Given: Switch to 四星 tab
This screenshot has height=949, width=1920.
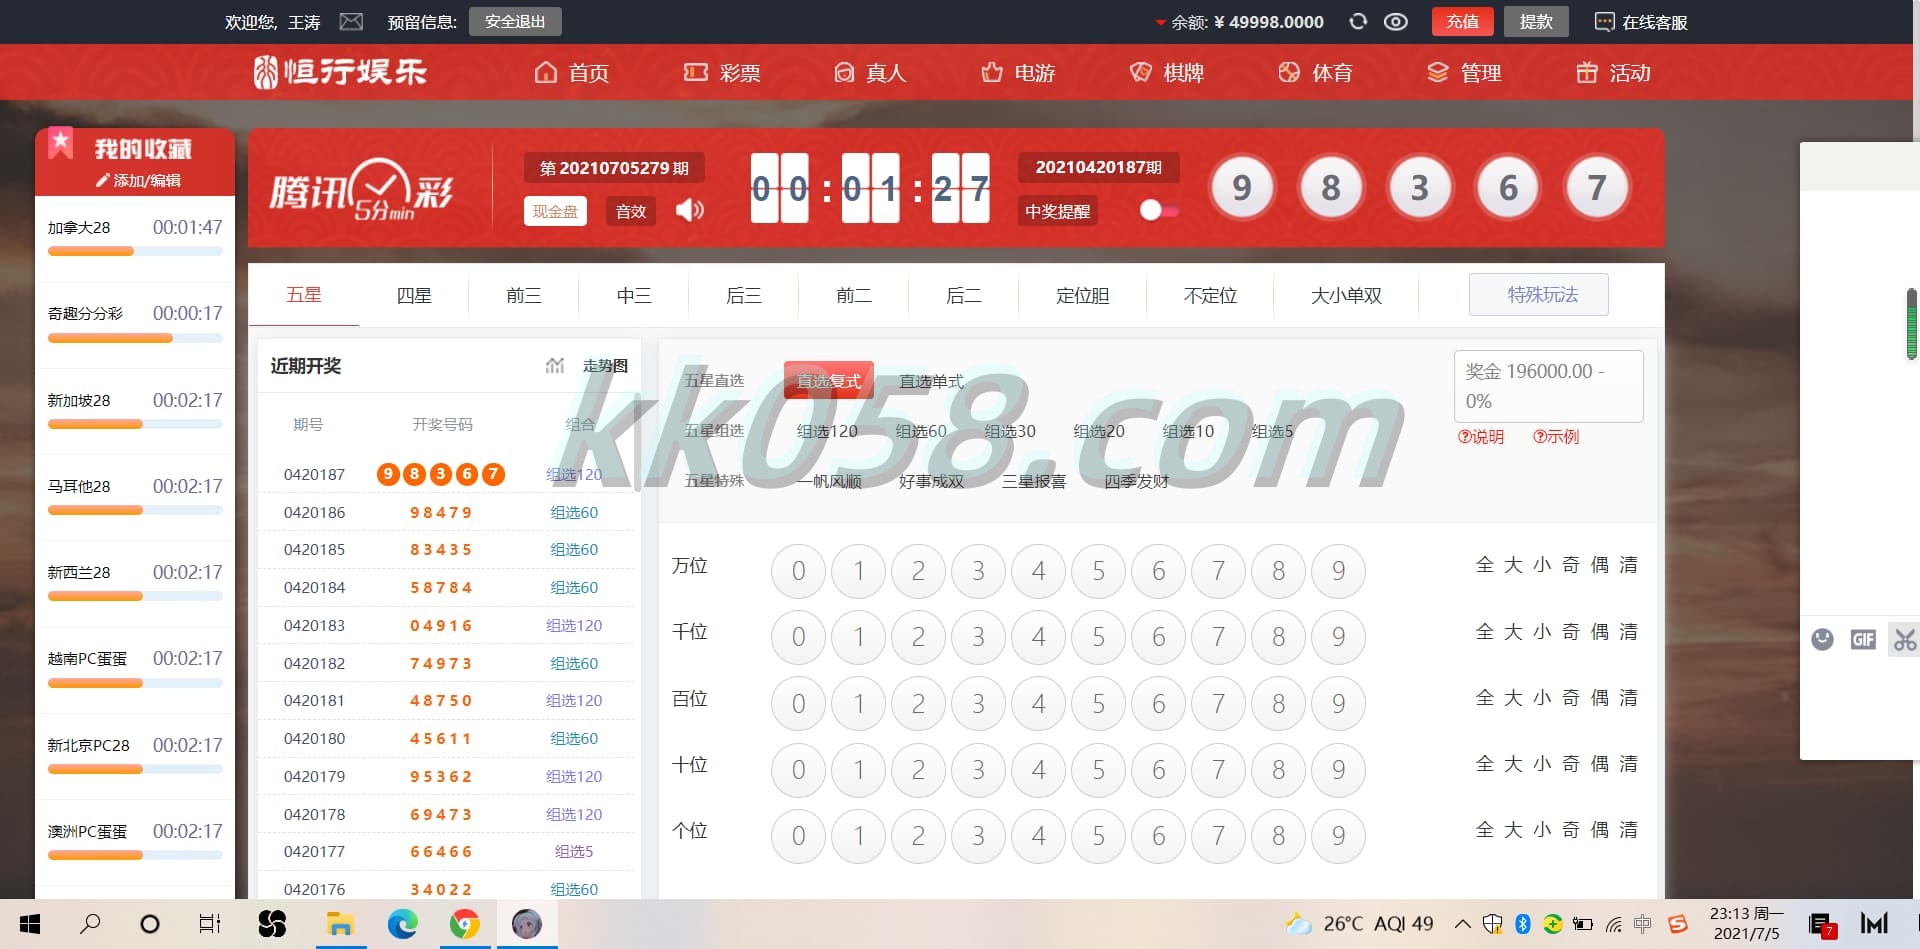Looking at the screenshot, I should (414, 295).
